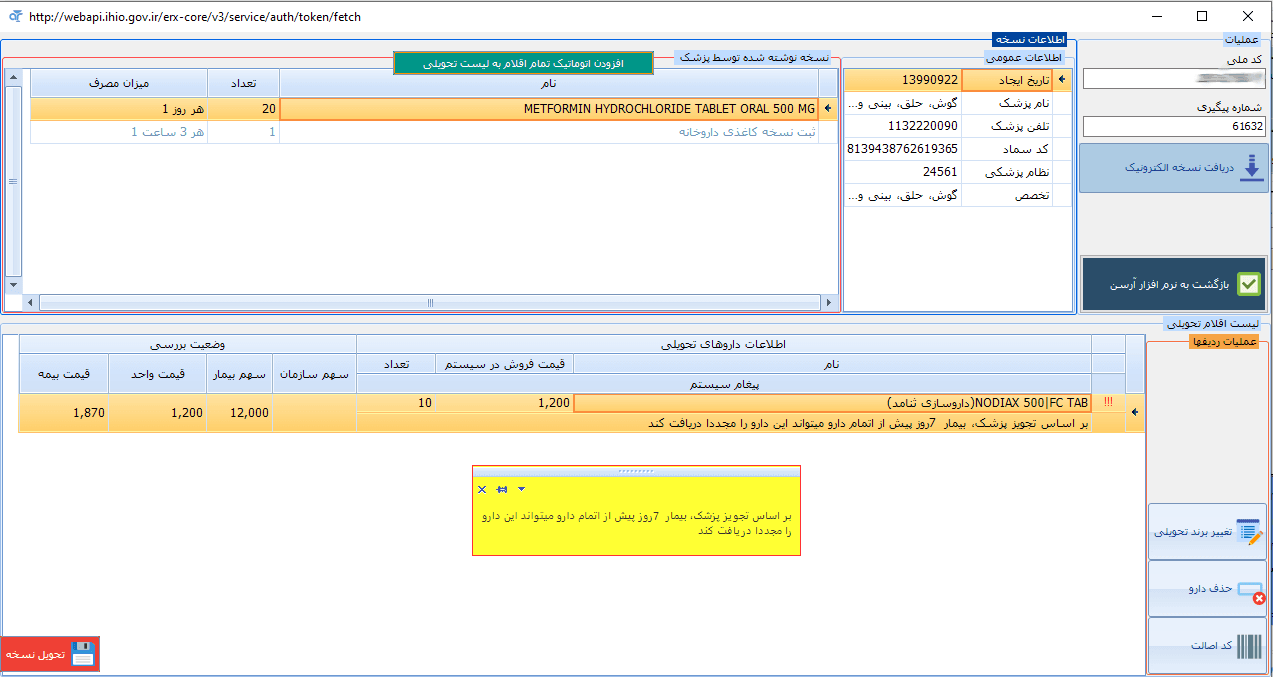Click the نظام پزشکی value 24561

tap(903, 172)
